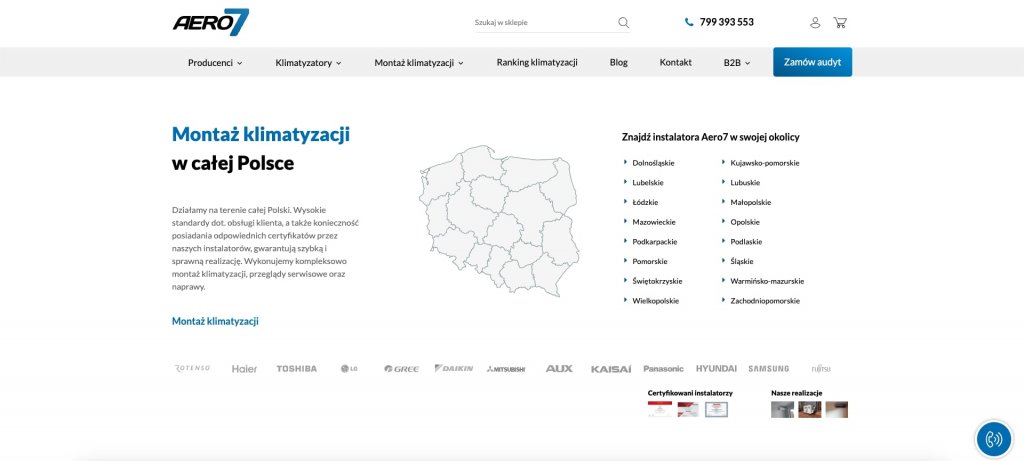1024x461 pixels.
Task: Expand the Montaż klimatyzacji nav dropdown
Action: click(x=419, y=62)
